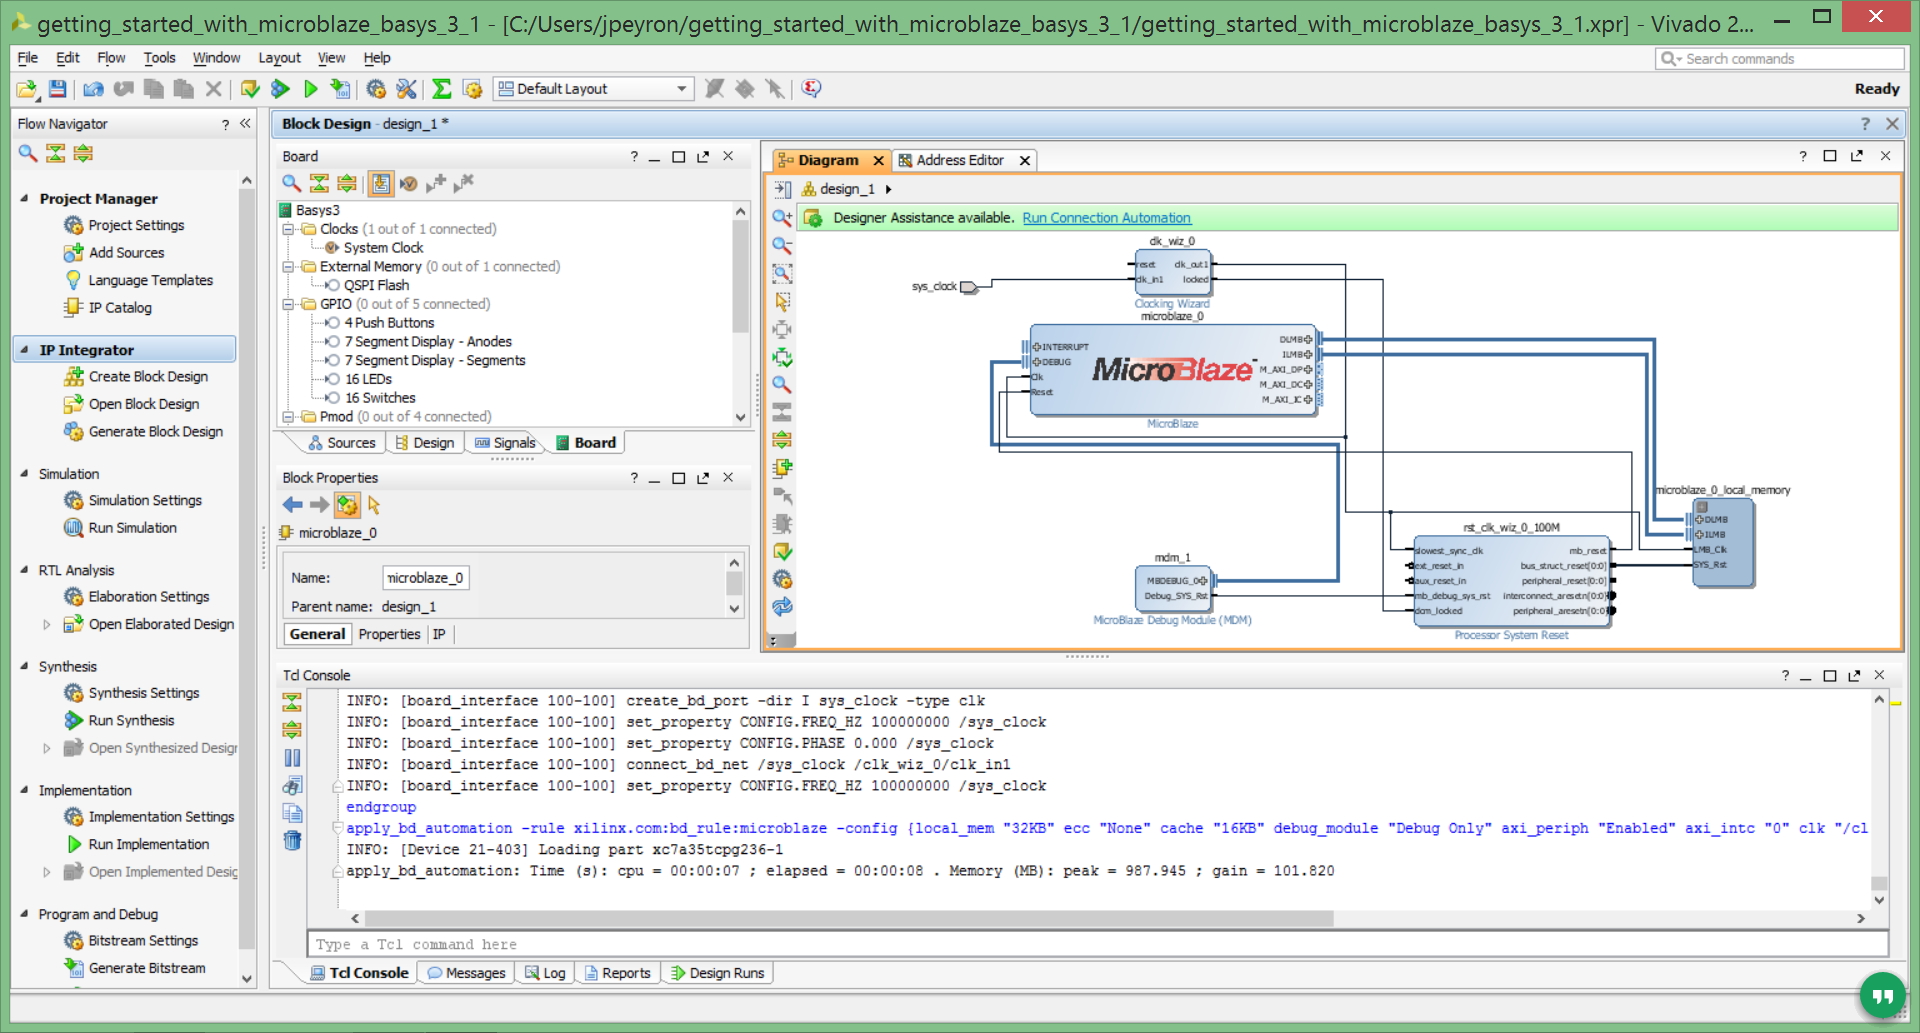Expand the Open Elaborated Design item
The height and width of the screenshot is (1033, 1920).
[x=46, y=624]
